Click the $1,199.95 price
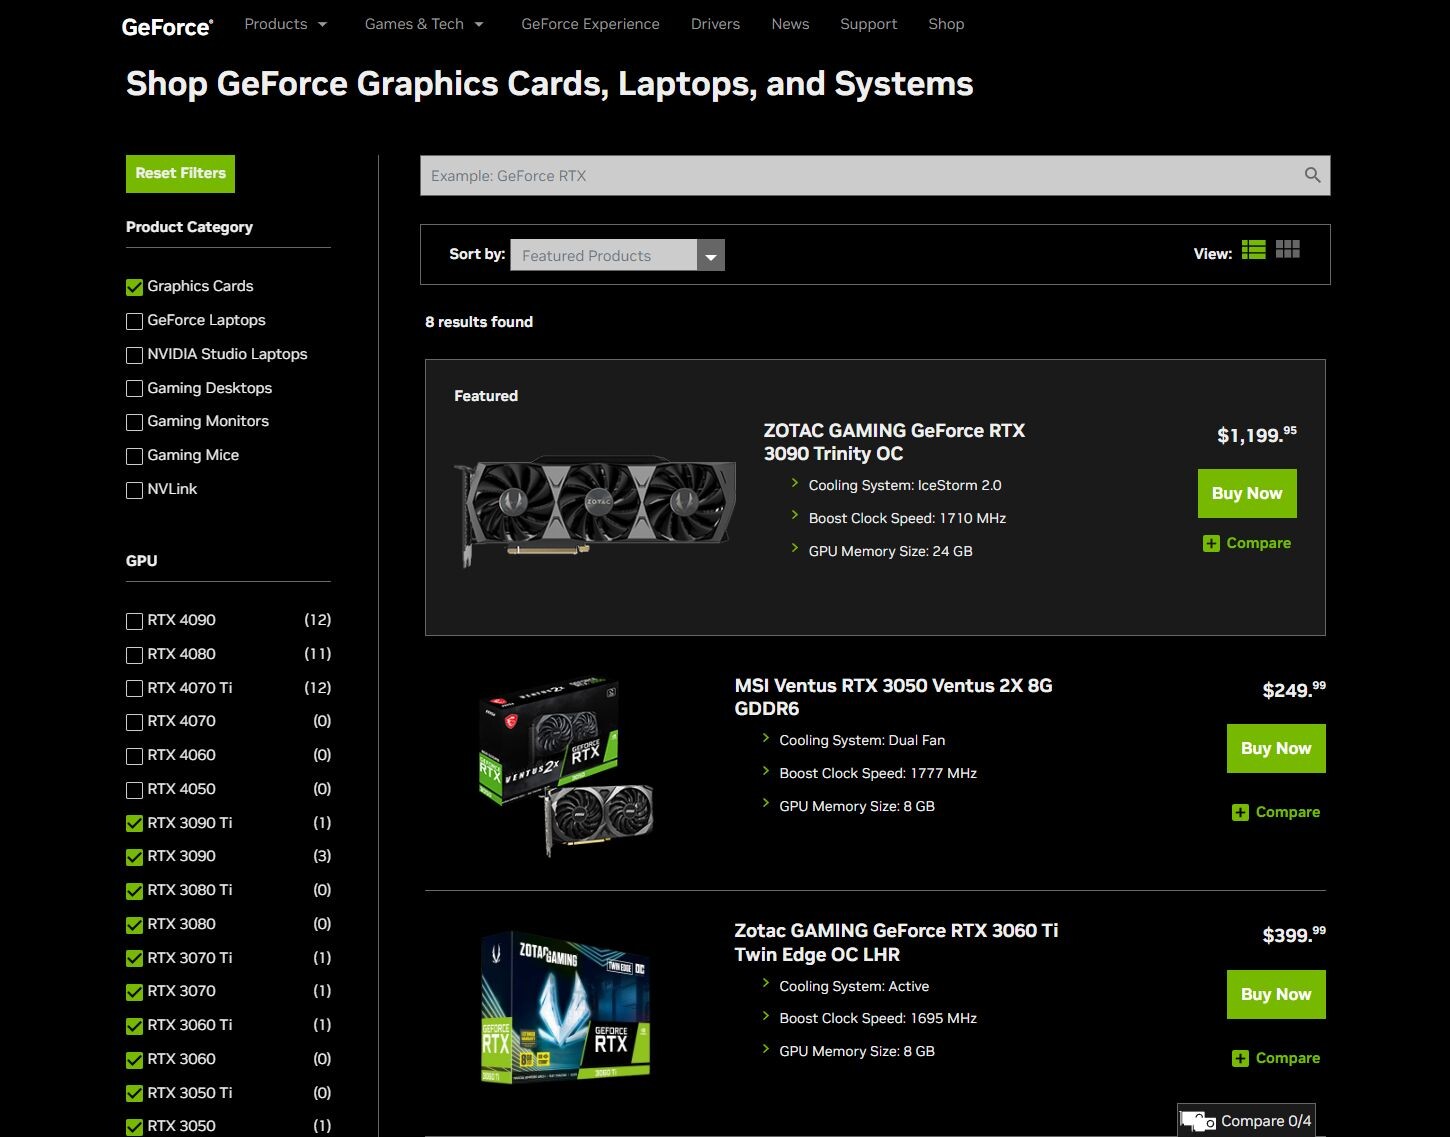The height and width of the screenshot is (1137, 1450). click(x=1257, y=434)
